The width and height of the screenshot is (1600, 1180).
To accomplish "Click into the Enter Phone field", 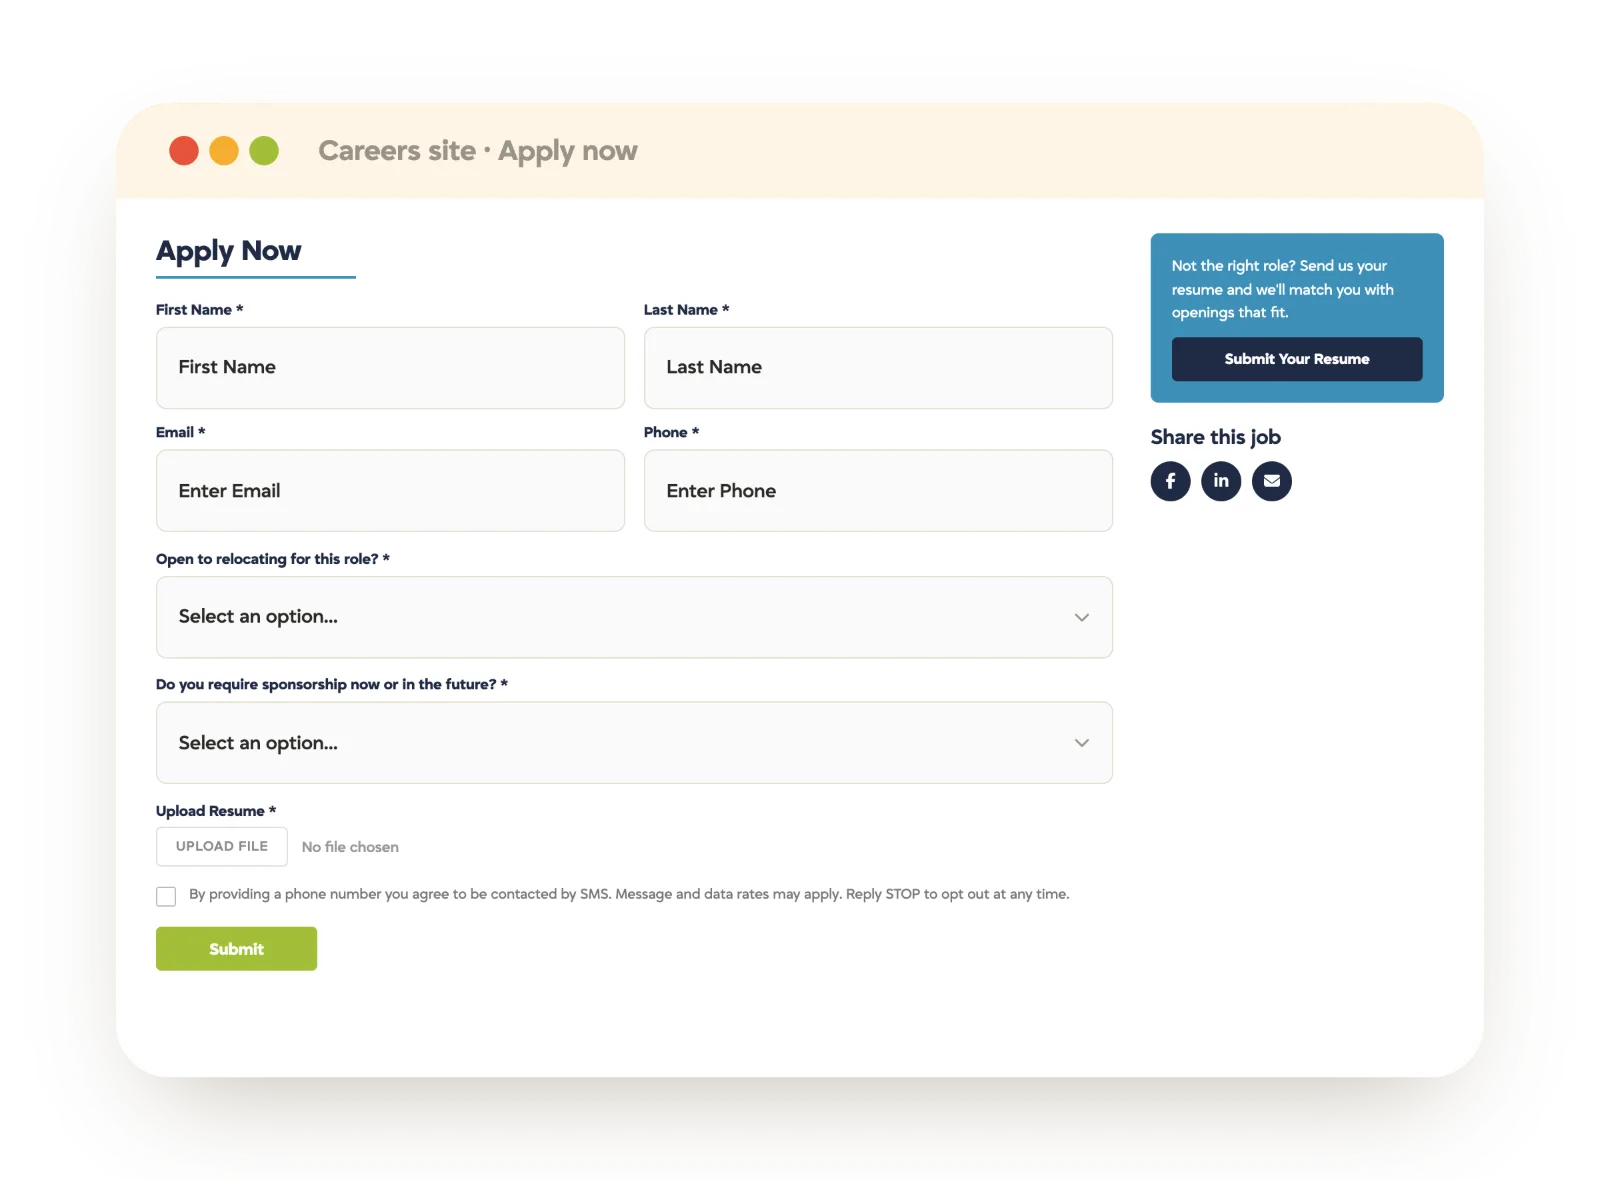I will tap(878, 491).
